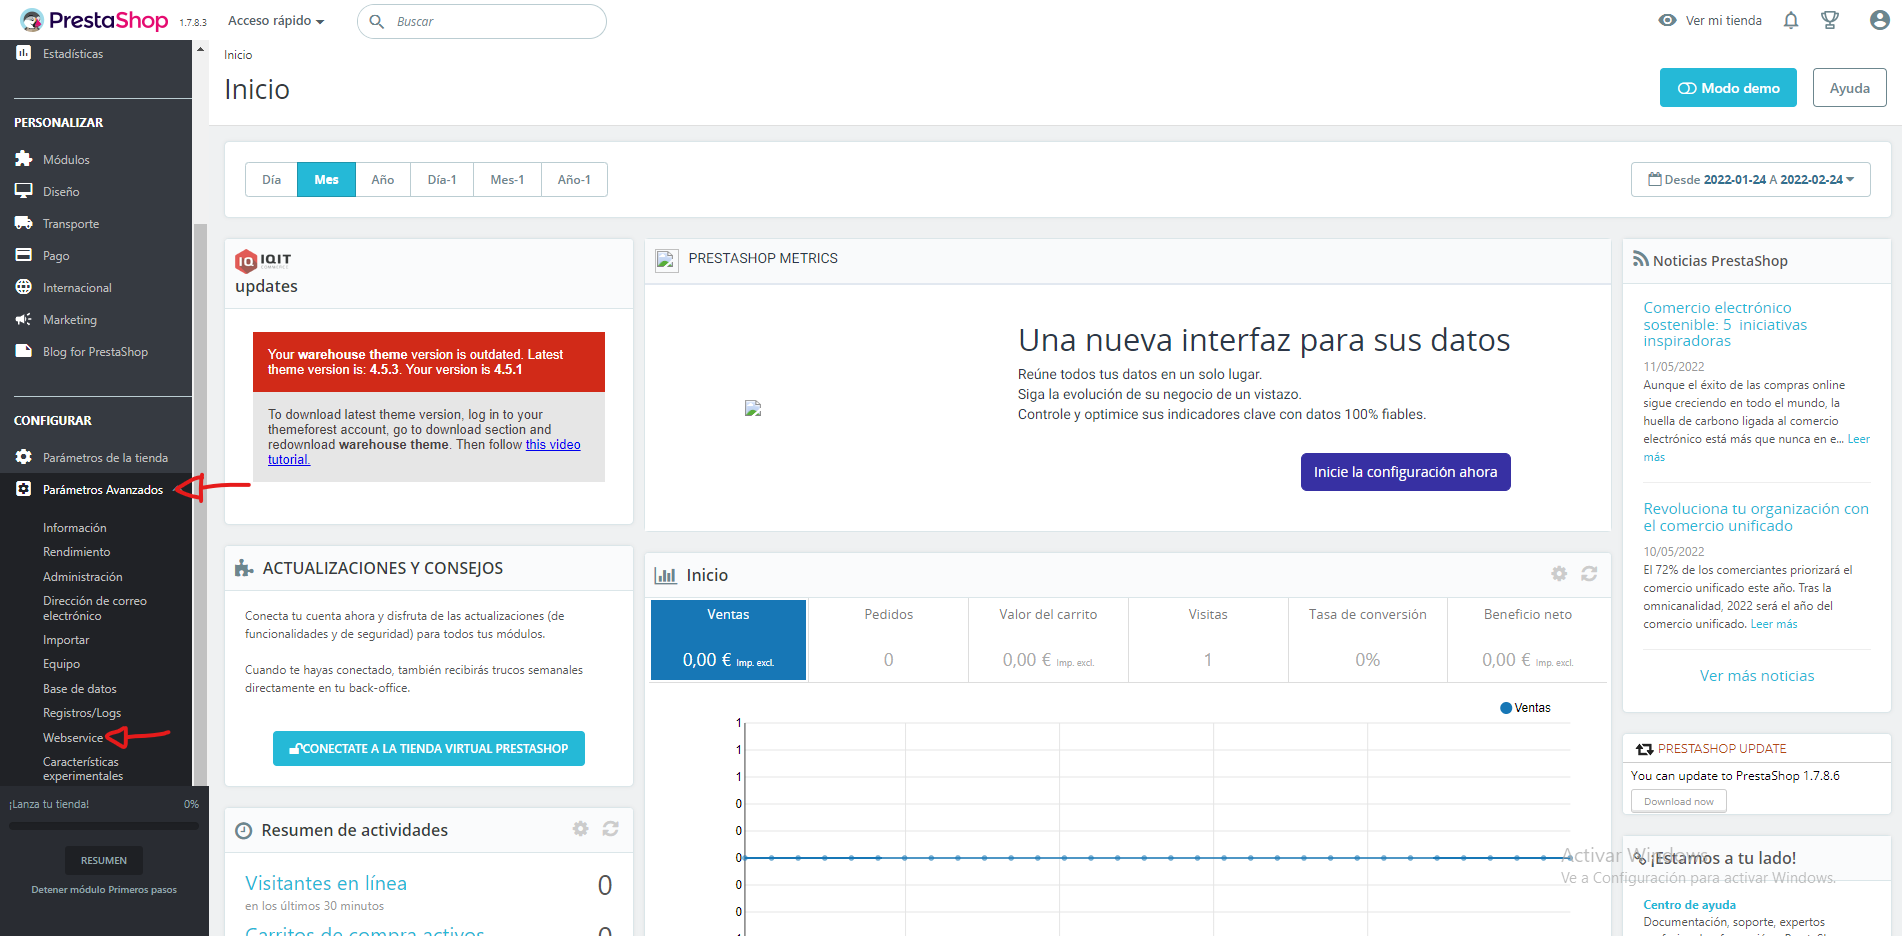Toggle Ventas series in chart legend
Image resolution: width=1902 pixels, height=936 pixels.
pyautogui.click(x=1525, y=708)
